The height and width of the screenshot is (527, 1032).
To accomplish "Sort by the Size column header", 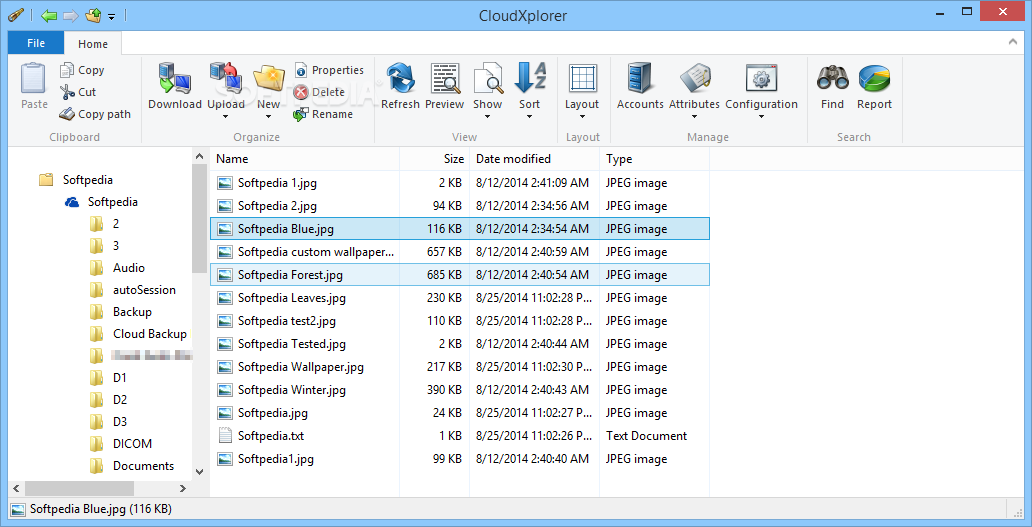I will click(x=434, y=159).
